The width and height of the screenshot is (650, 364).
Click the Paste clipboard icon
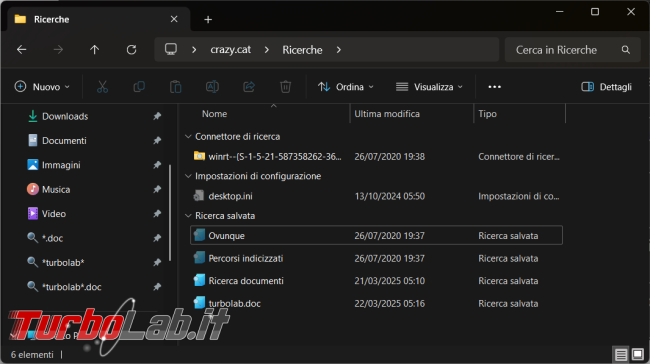coord(176,87)
